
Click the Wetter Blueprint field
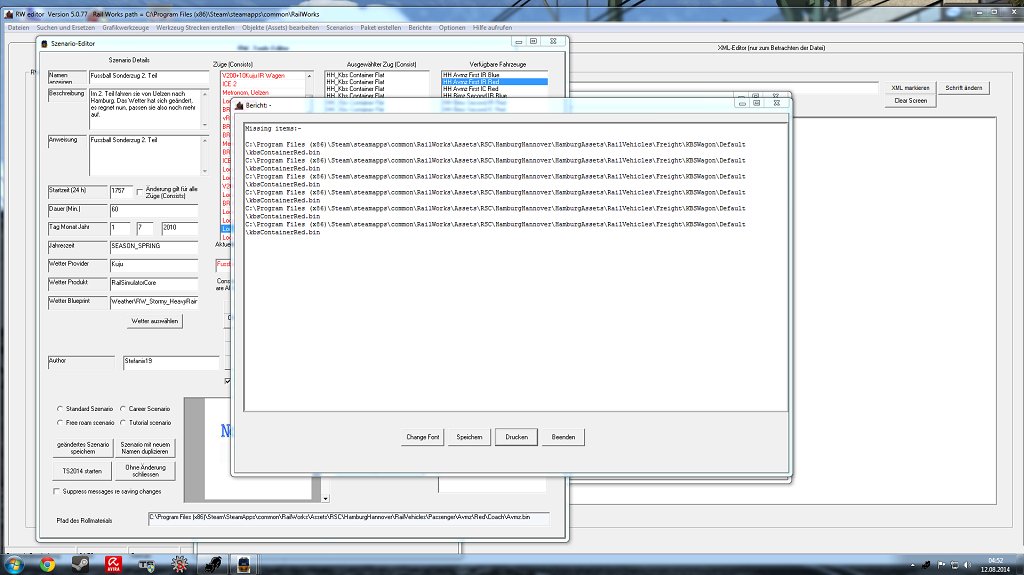tap(153, 302)
